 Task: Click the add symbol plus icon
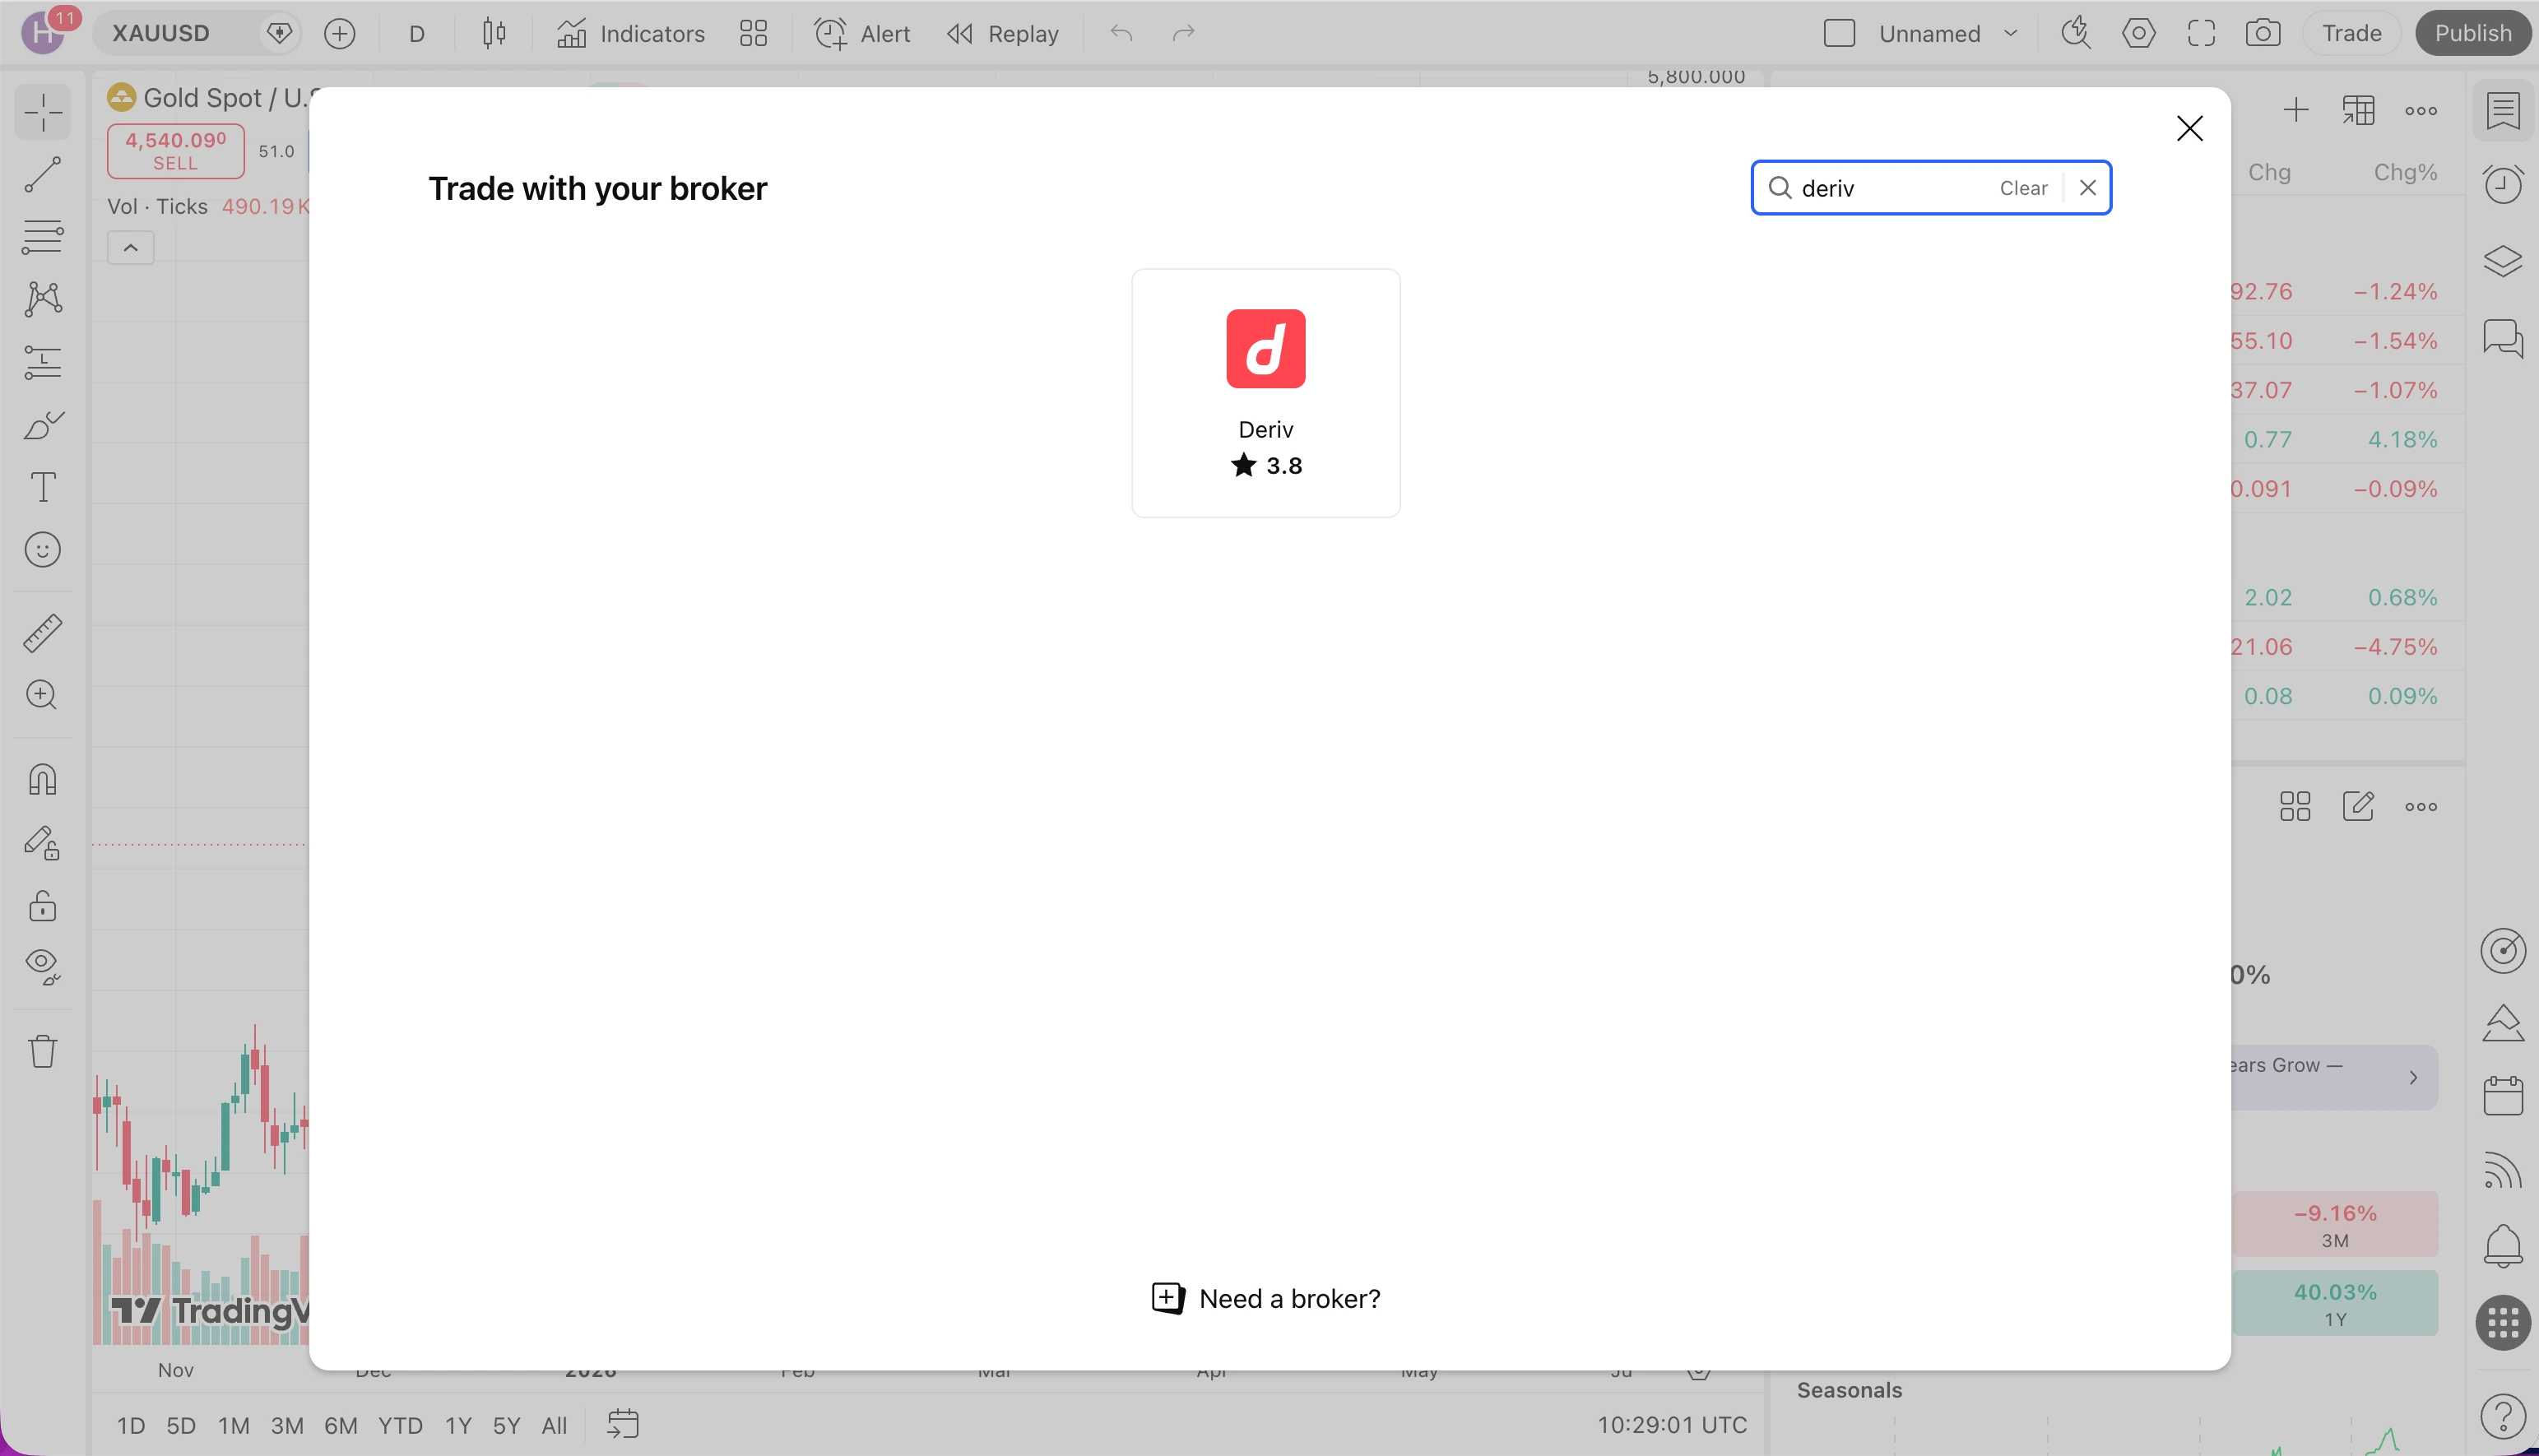point(340,33)
